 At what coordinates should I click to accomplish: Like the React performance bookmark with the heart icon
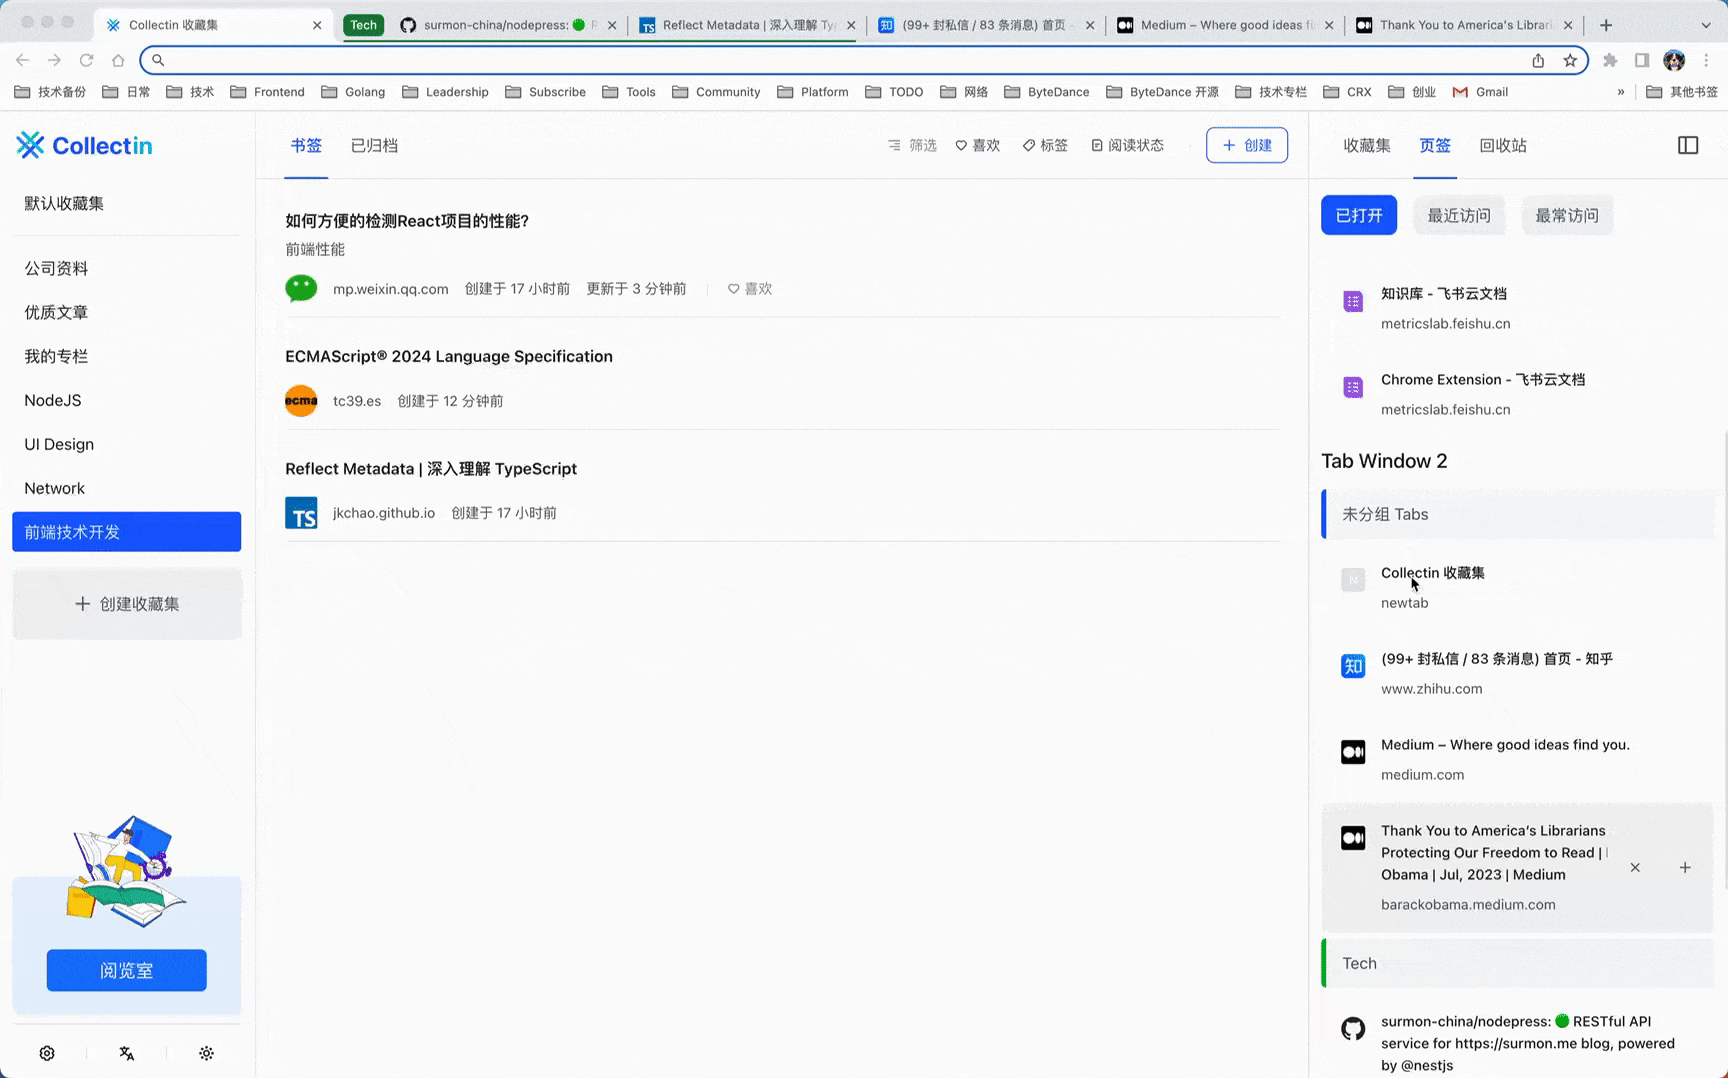[x=750, y=289]
